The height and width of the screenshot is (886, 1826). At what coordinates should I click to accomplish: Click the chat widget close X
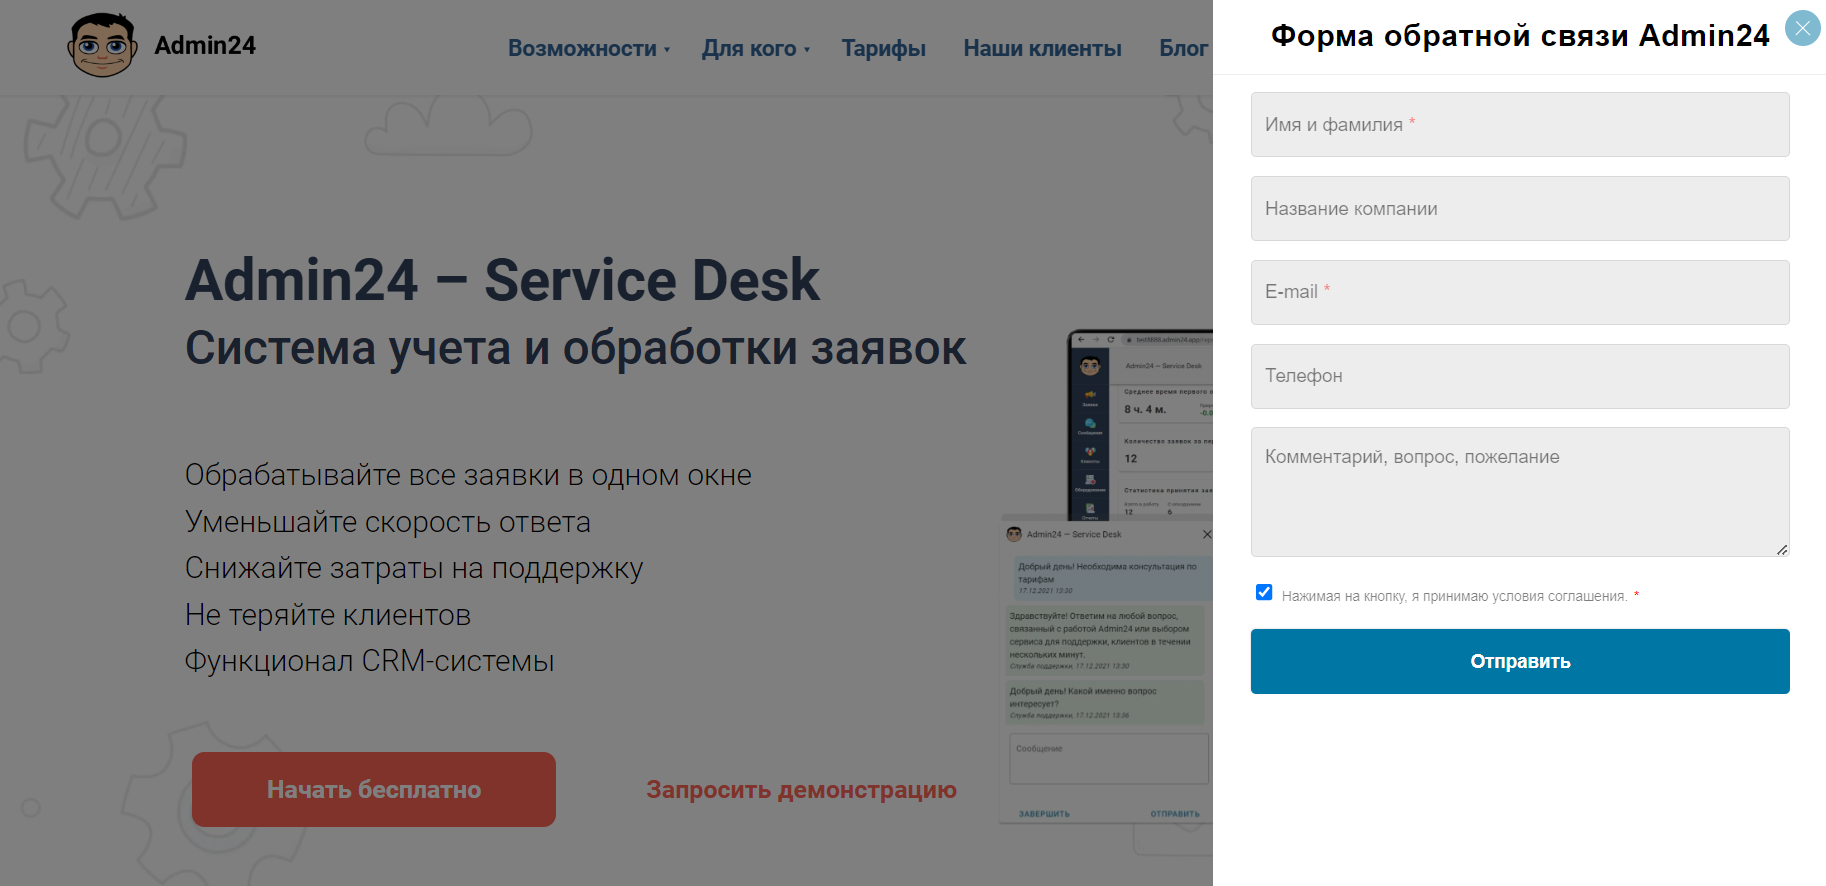(x=1207, y=534)
